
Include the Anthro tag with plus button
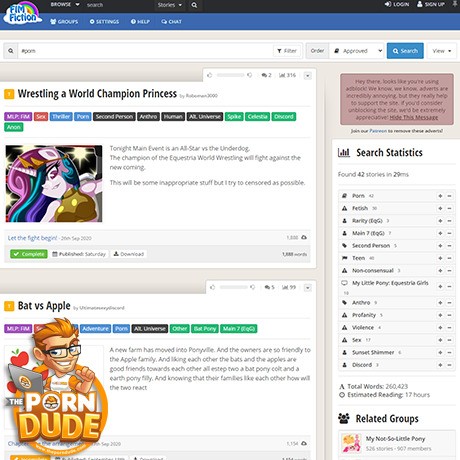[x=440, y=303]
